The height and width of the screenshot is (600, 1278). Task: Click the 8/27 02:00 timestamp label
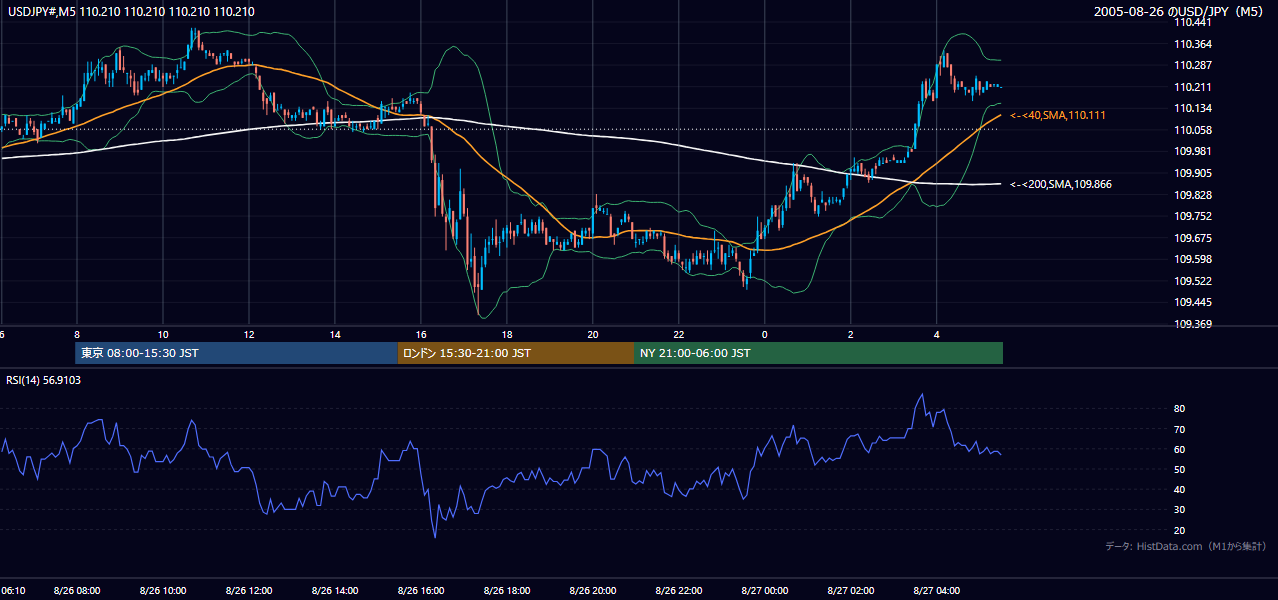851,591
